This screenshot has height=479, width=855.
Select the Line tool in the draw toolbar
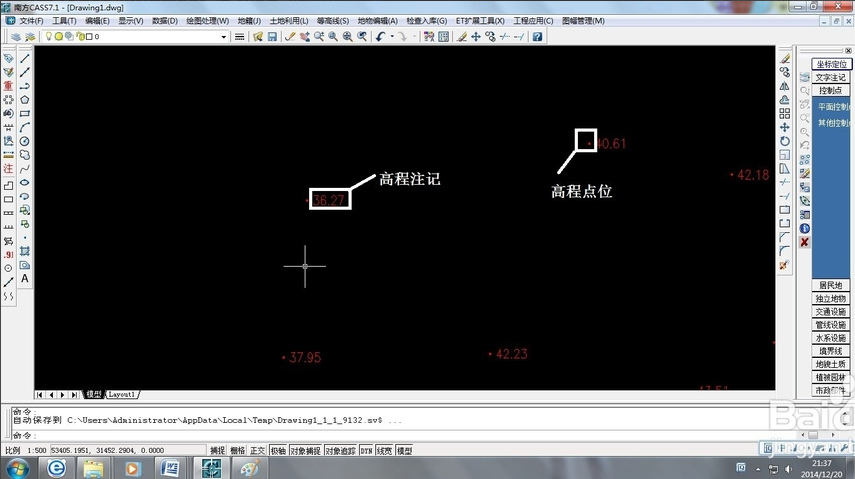coord(25,58)
